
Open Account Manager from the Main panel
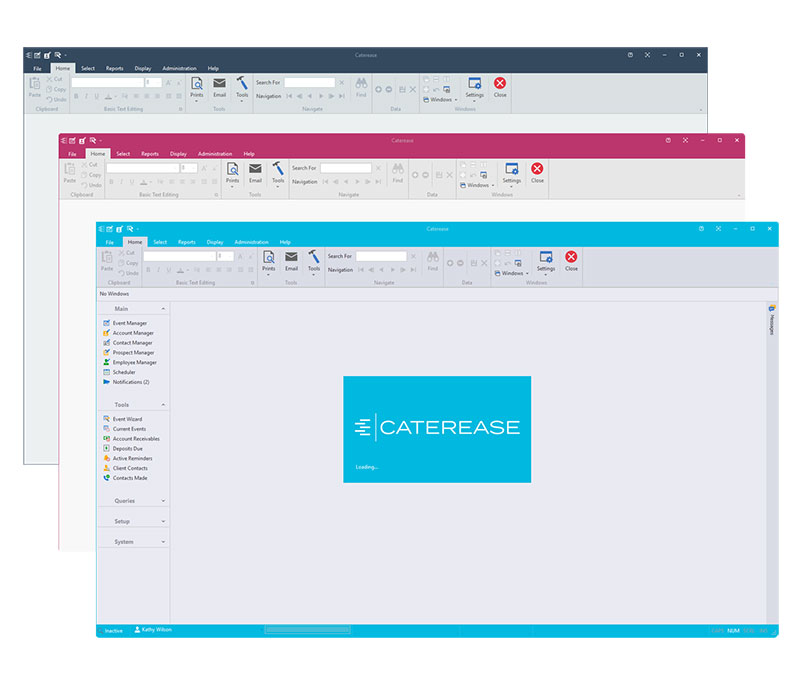128,333
